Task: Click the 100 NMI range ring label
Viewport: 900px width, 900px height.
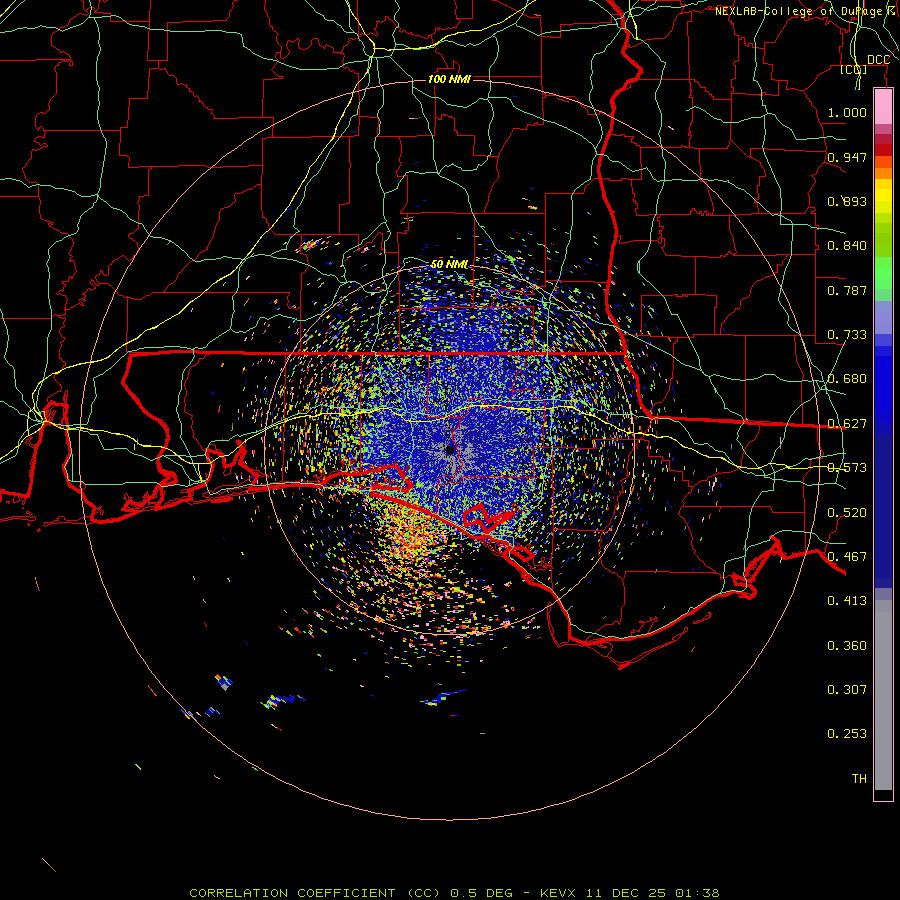Action: pos(449,79)
